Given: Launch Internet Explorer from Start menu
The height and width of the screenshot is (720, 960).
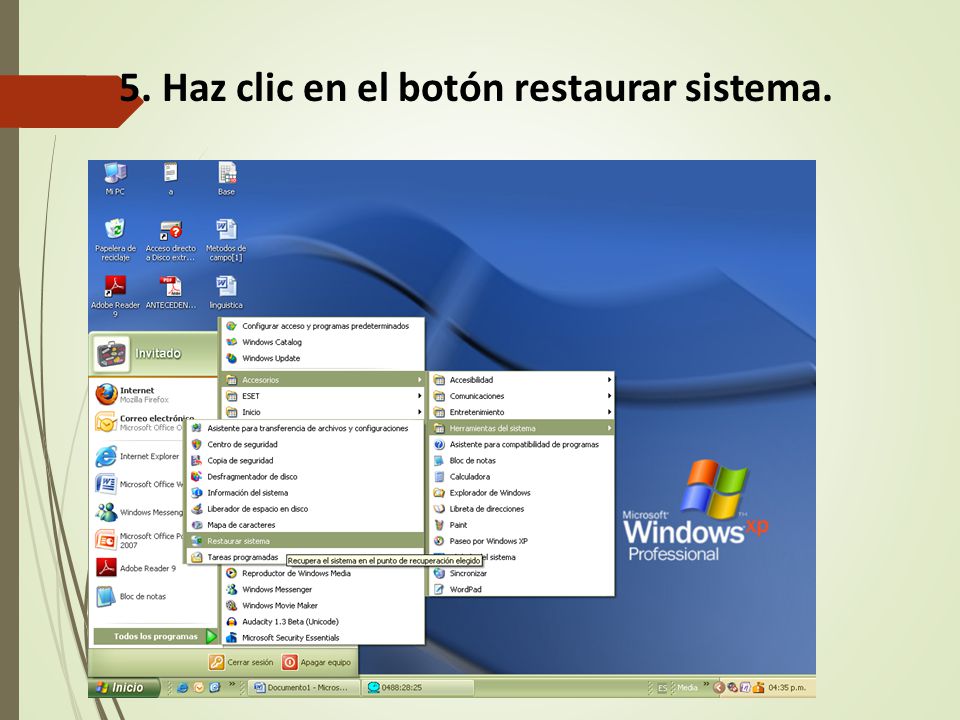Looking at the screenshot, I should coord(138,456).
